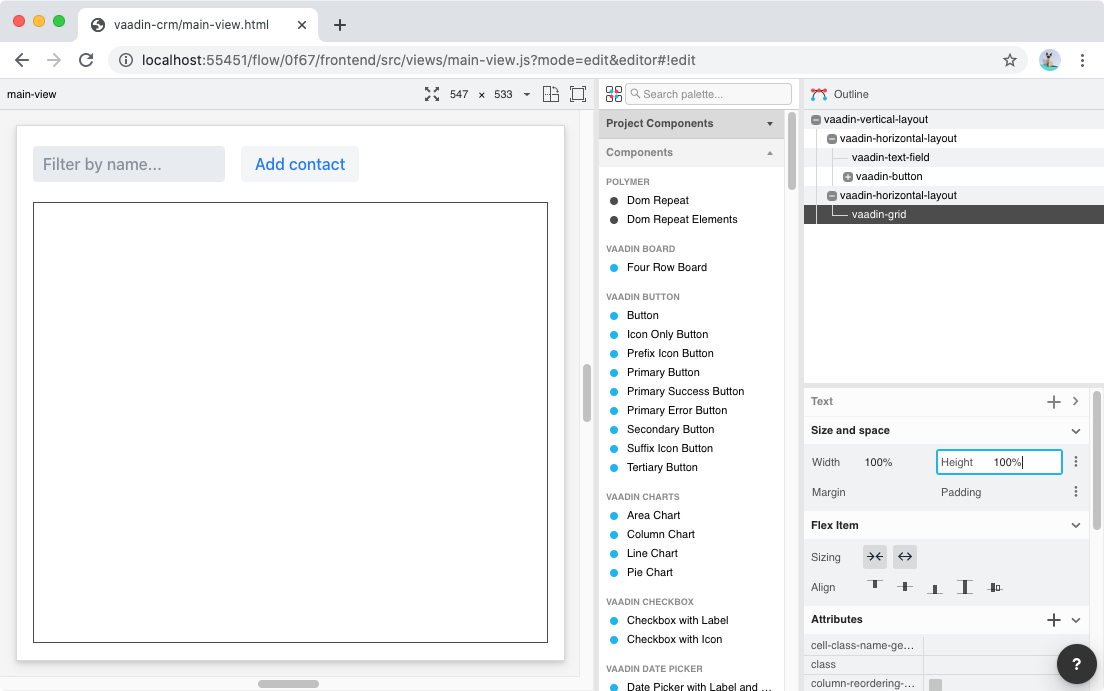
Task: Reload the browser page
Action: [x=86, y=61]
